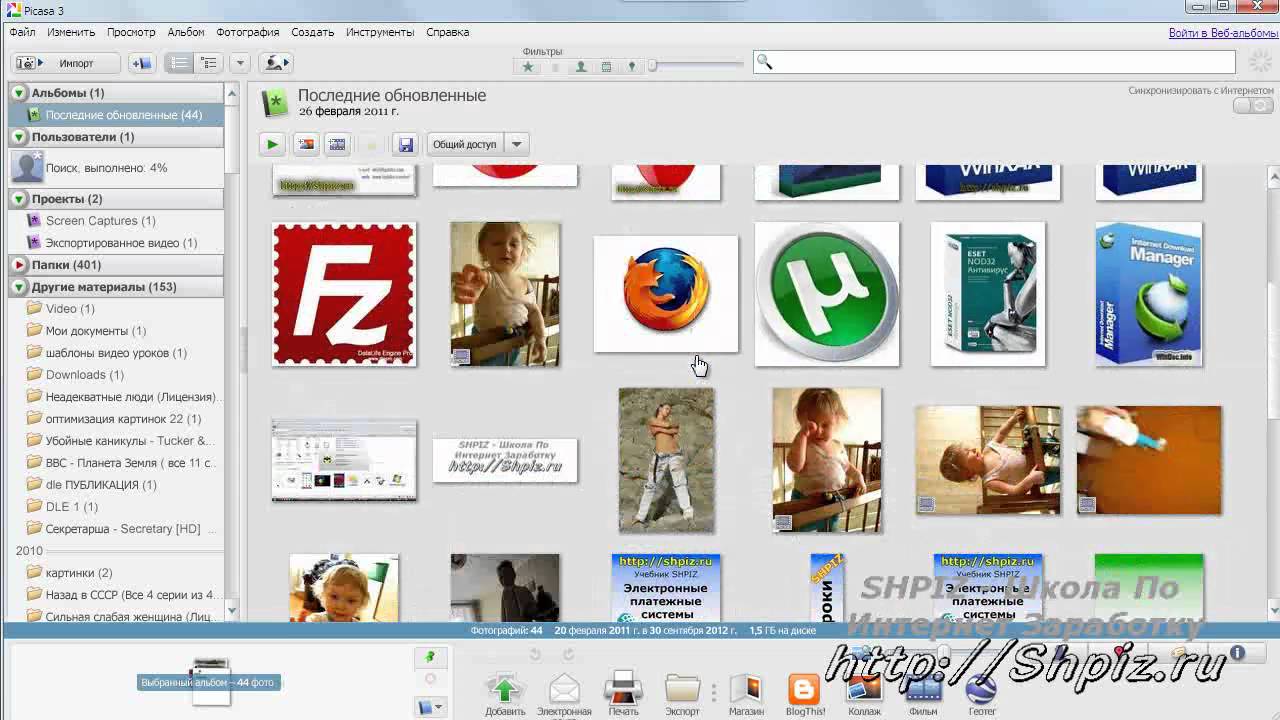The height and width of the screenshot is (720, 1280).
Task: Select the FileZilla logo thumbnail
Action: pyautogui.click(x=344, y=294)
